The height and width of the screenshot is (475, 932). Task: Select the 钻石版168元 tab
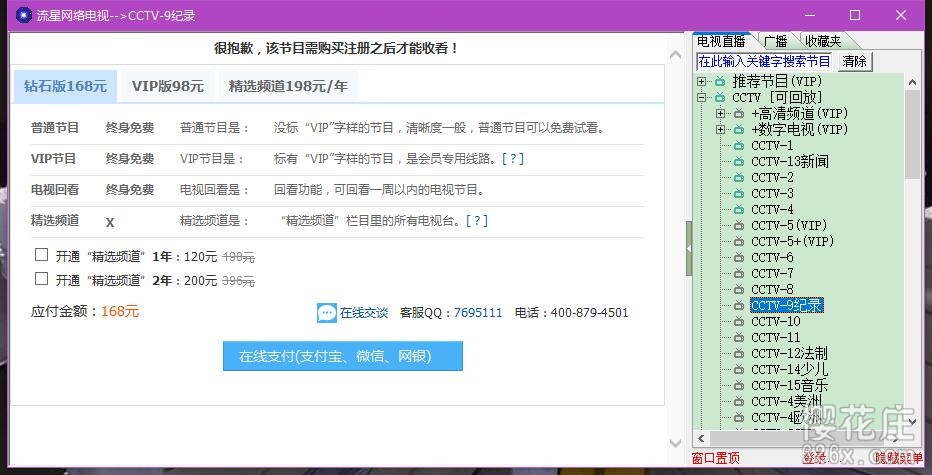tap(65, 86)
